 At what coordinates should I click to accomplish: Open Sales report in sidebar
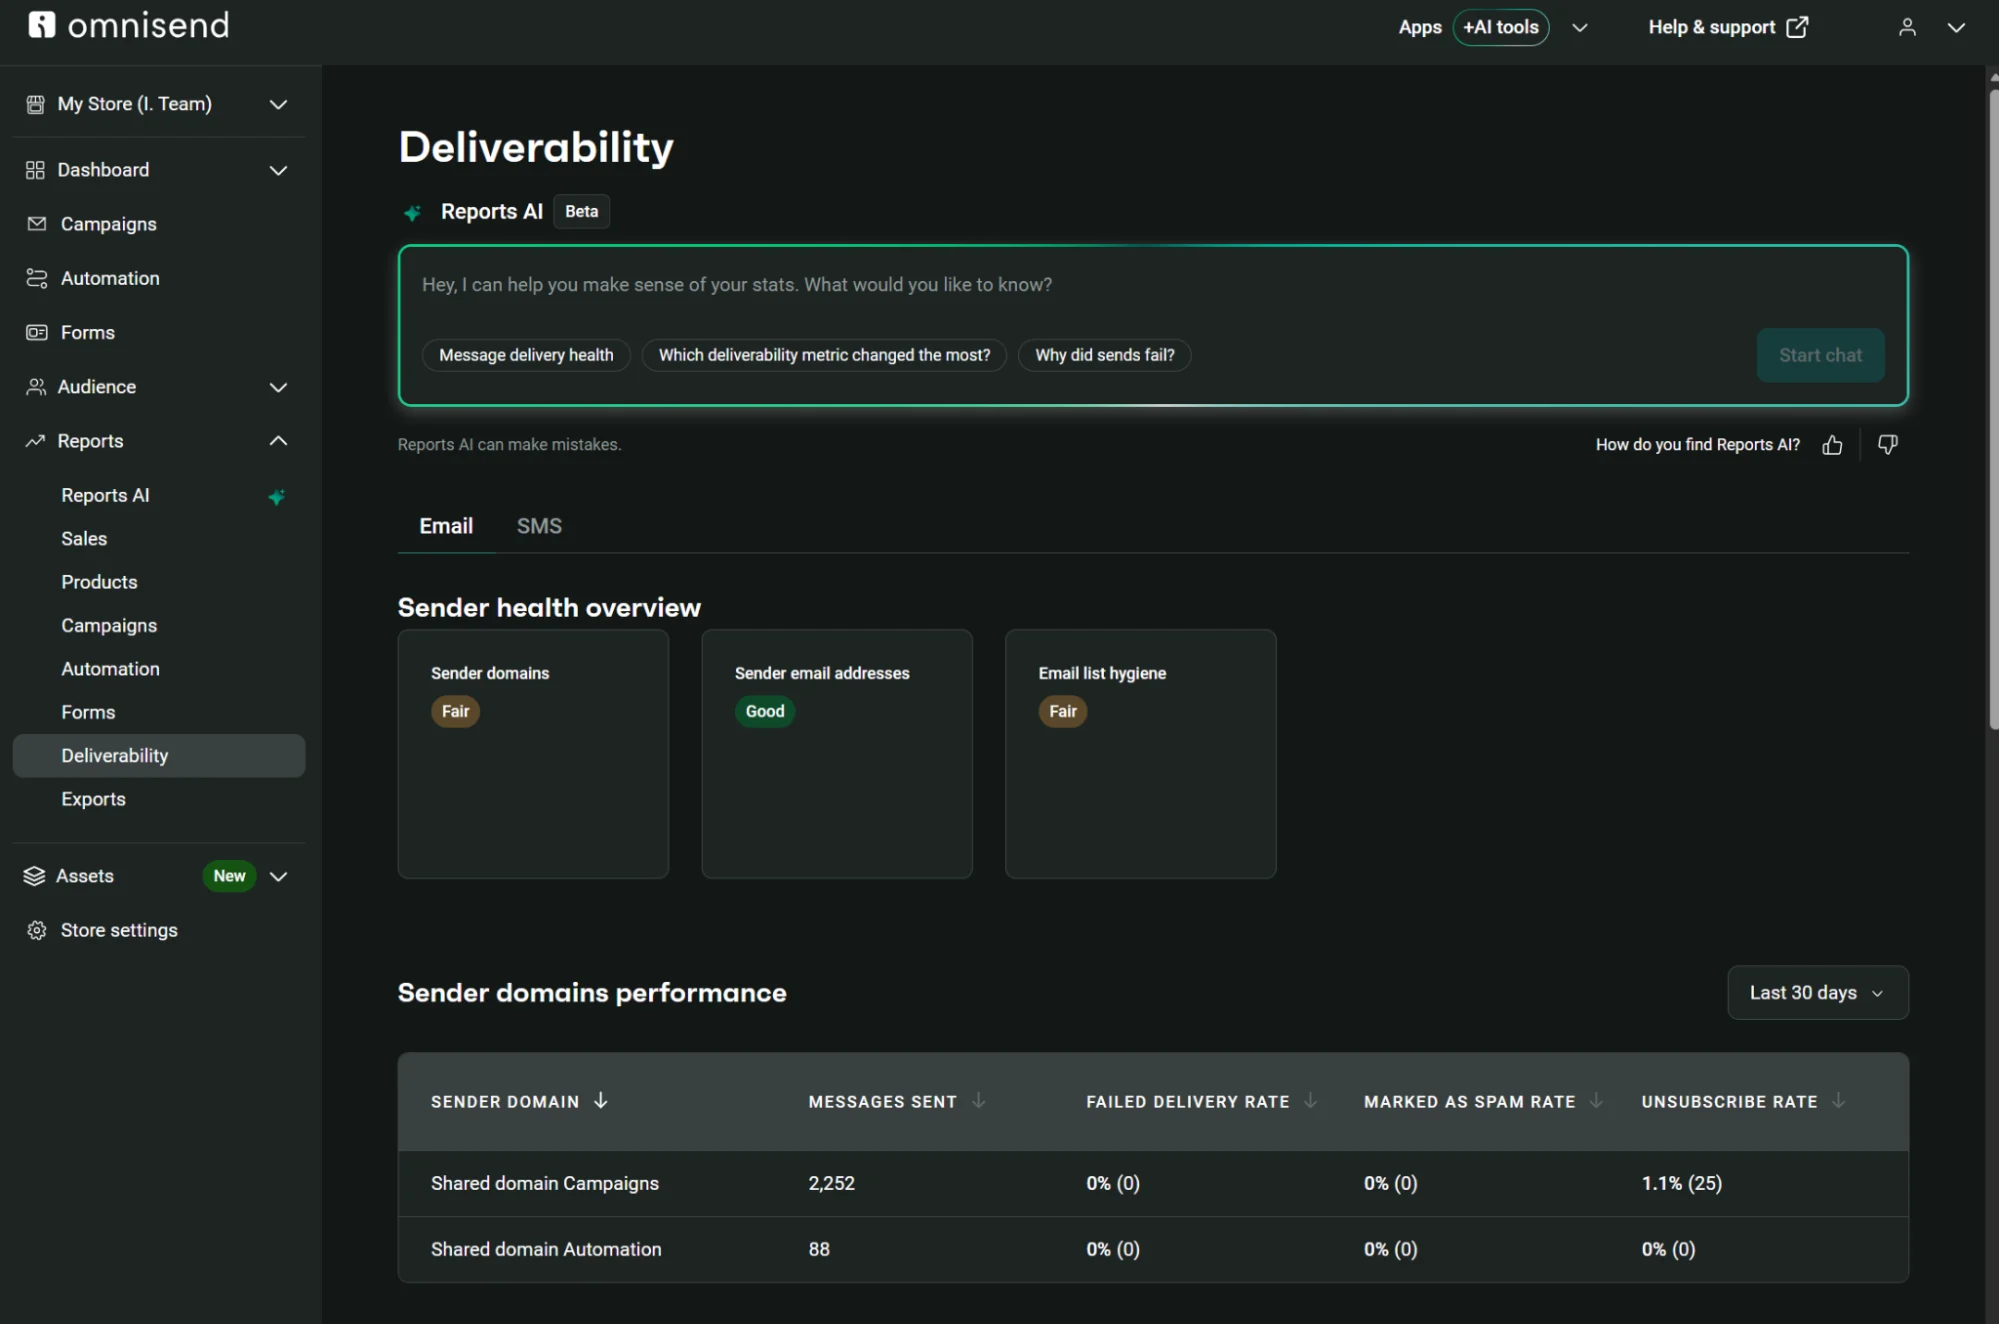click(84, 539)
